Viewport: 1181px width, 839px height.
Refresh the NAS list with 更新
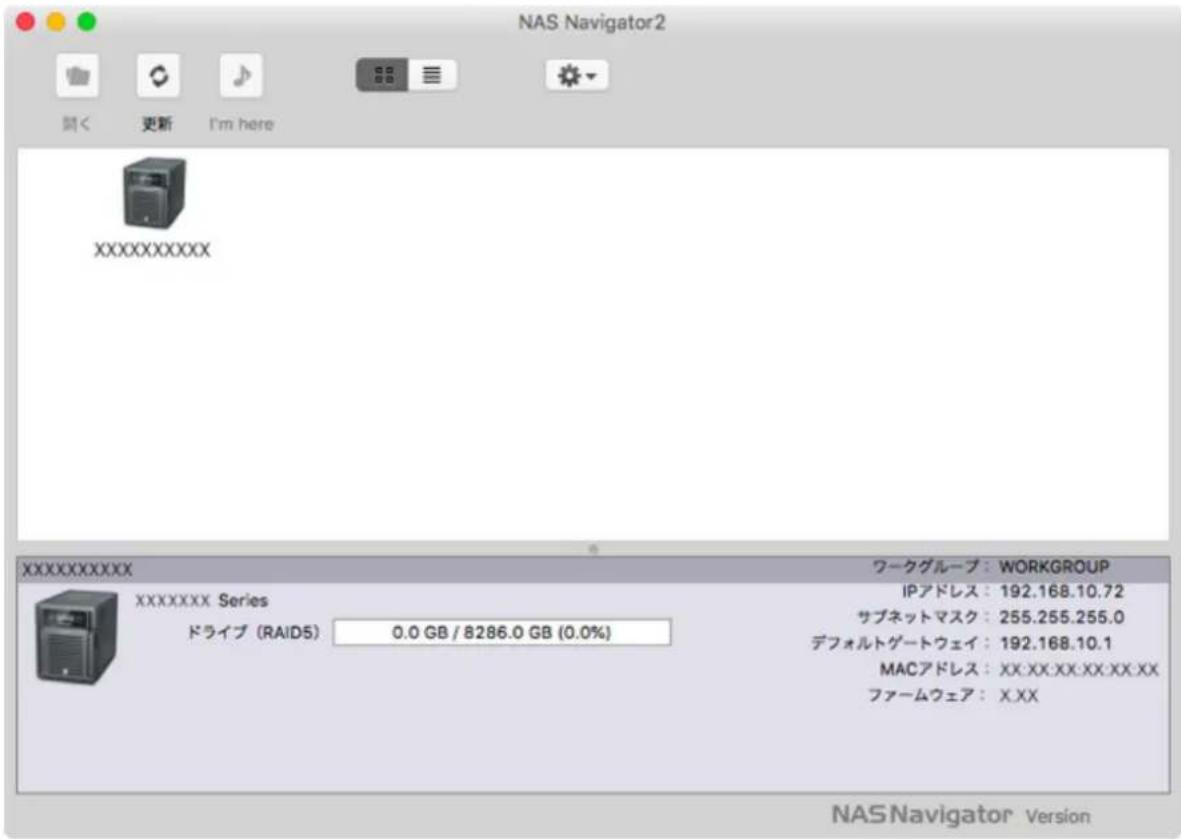click(x=158, y=75)
